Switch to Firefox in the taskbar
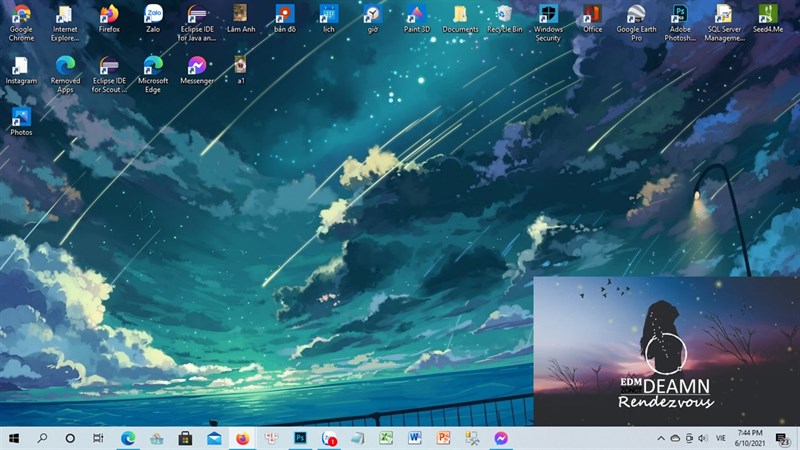The width and height of the screenshot is (800, 450). pyautogui.click(x=243, y=438)
